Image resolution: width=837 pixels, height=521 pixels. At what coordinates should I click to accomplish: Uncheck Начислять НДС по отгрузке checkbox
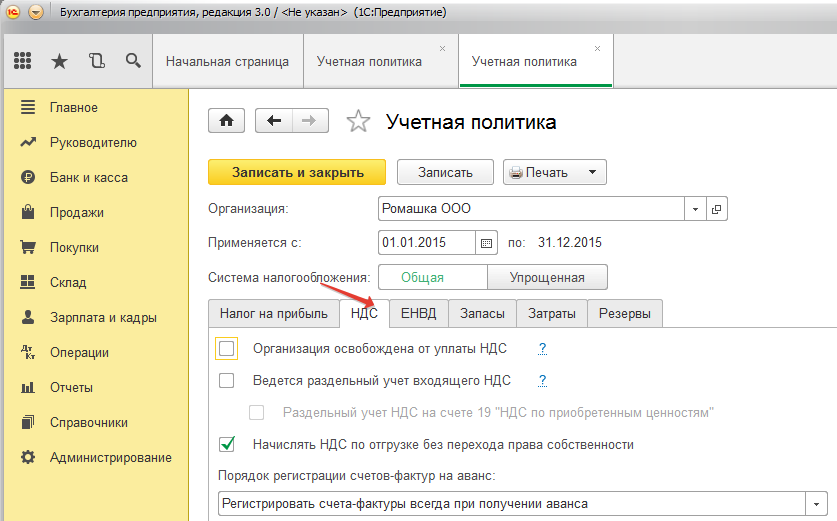[x=227, y=444]
